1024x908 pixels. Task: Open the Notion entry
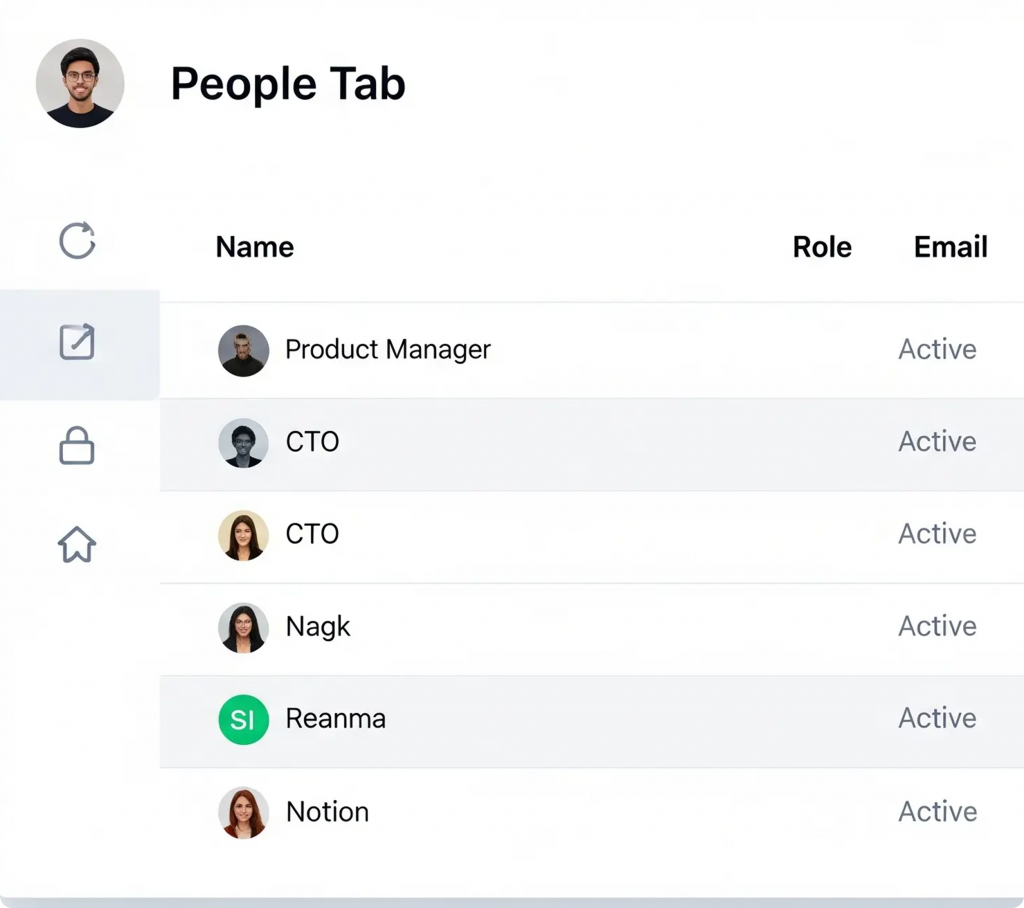(328, 812)
